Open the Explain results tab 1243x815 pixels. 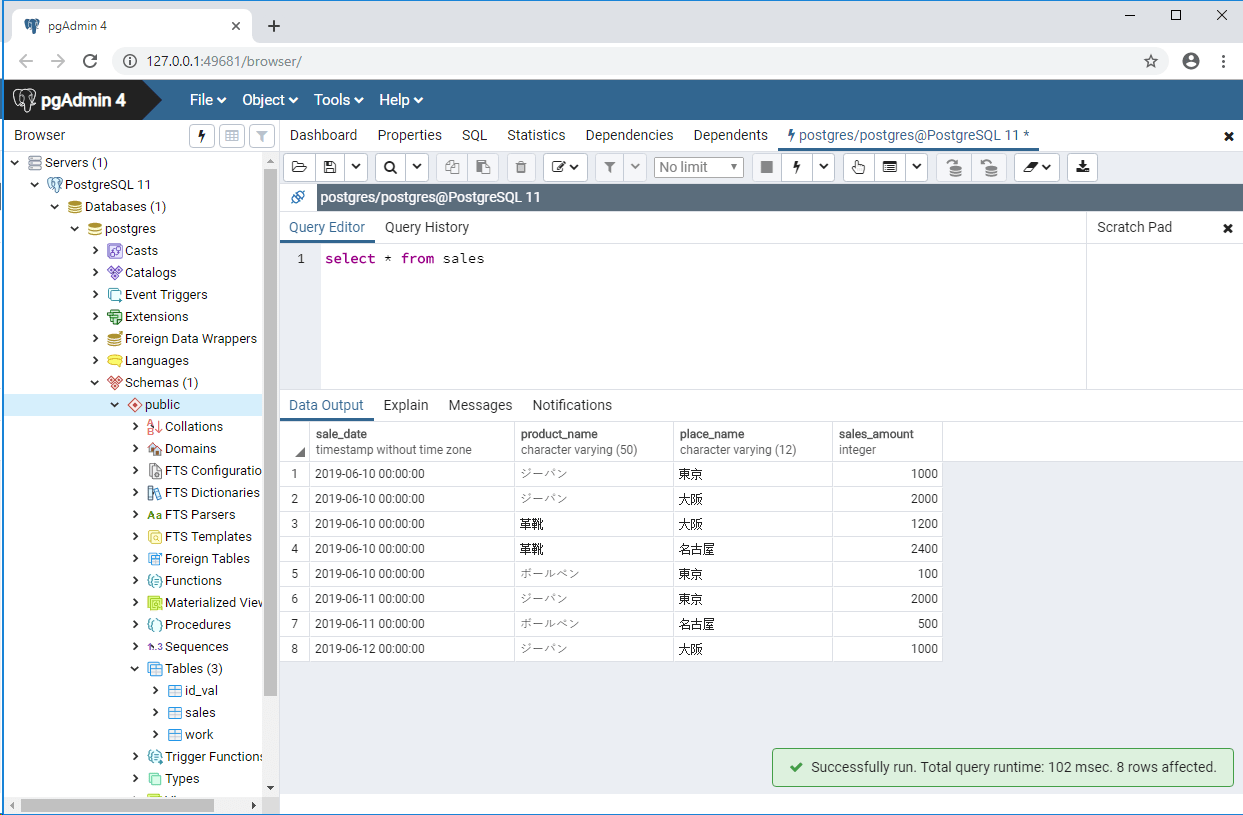(x=406, y=405)
